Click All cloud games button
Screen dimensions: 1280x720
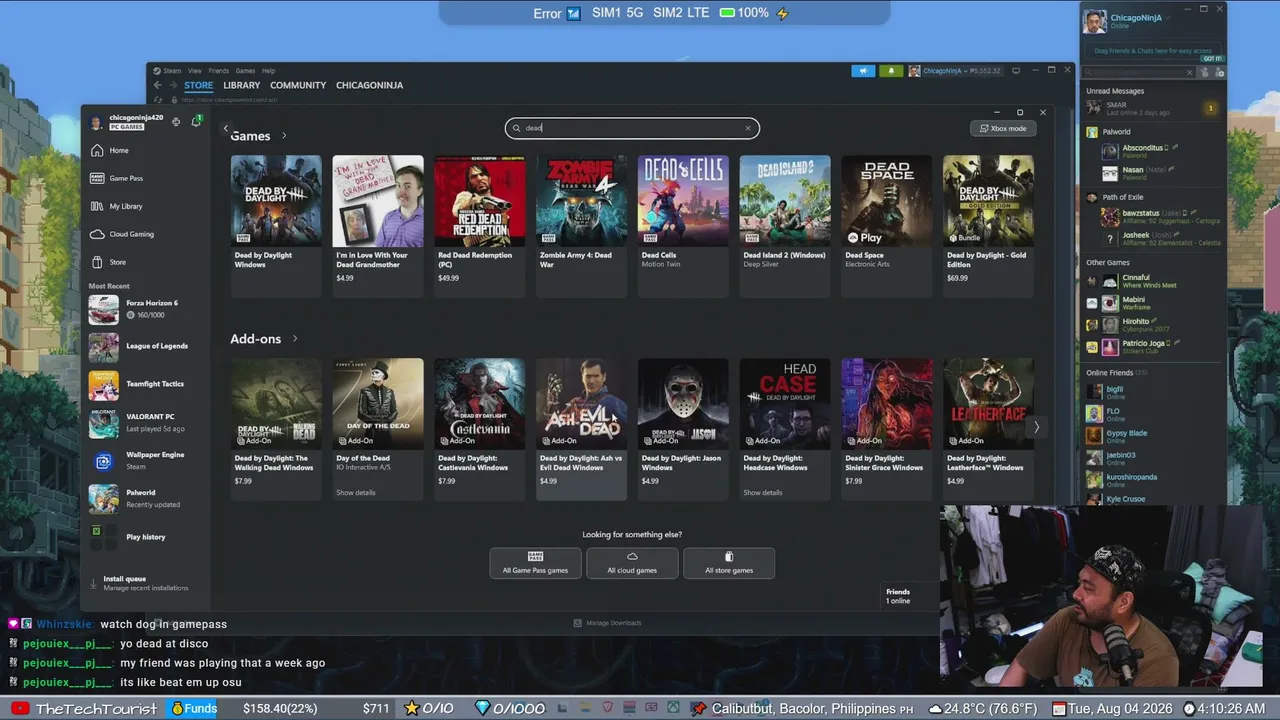pos(632,563)
